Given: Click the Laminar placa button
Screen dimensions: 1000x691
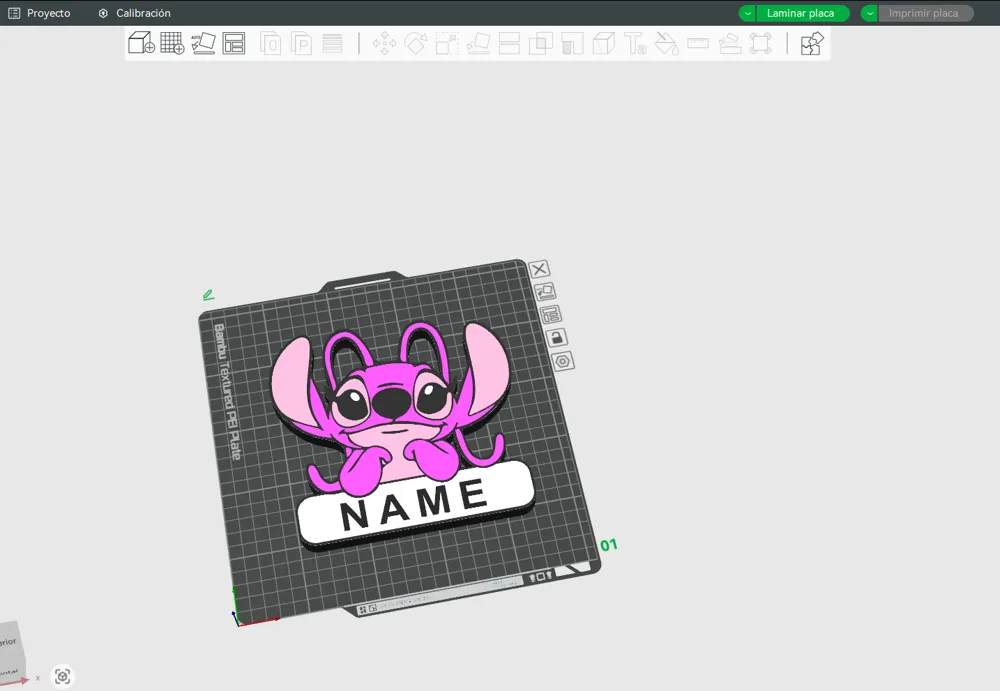Looking at the screenshot, I should pos(802,13).
